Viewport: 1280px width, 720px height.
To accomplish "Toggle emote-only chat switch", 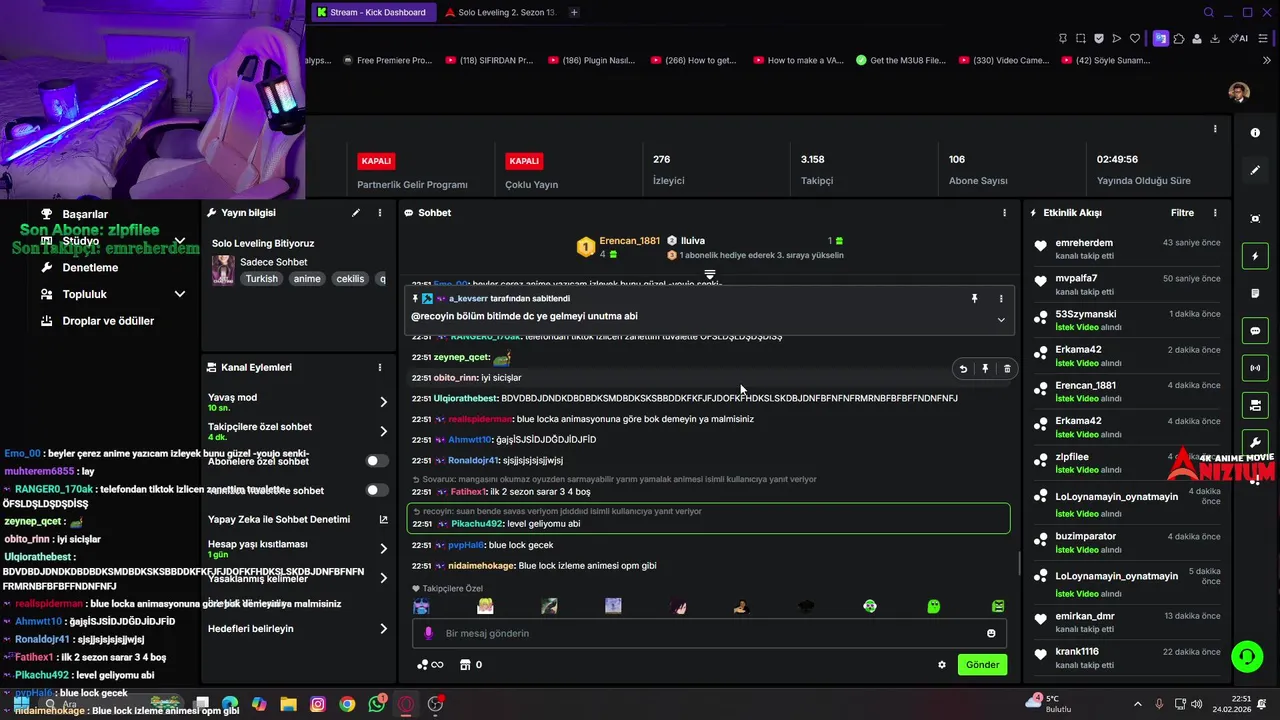I will pos(377,490).
